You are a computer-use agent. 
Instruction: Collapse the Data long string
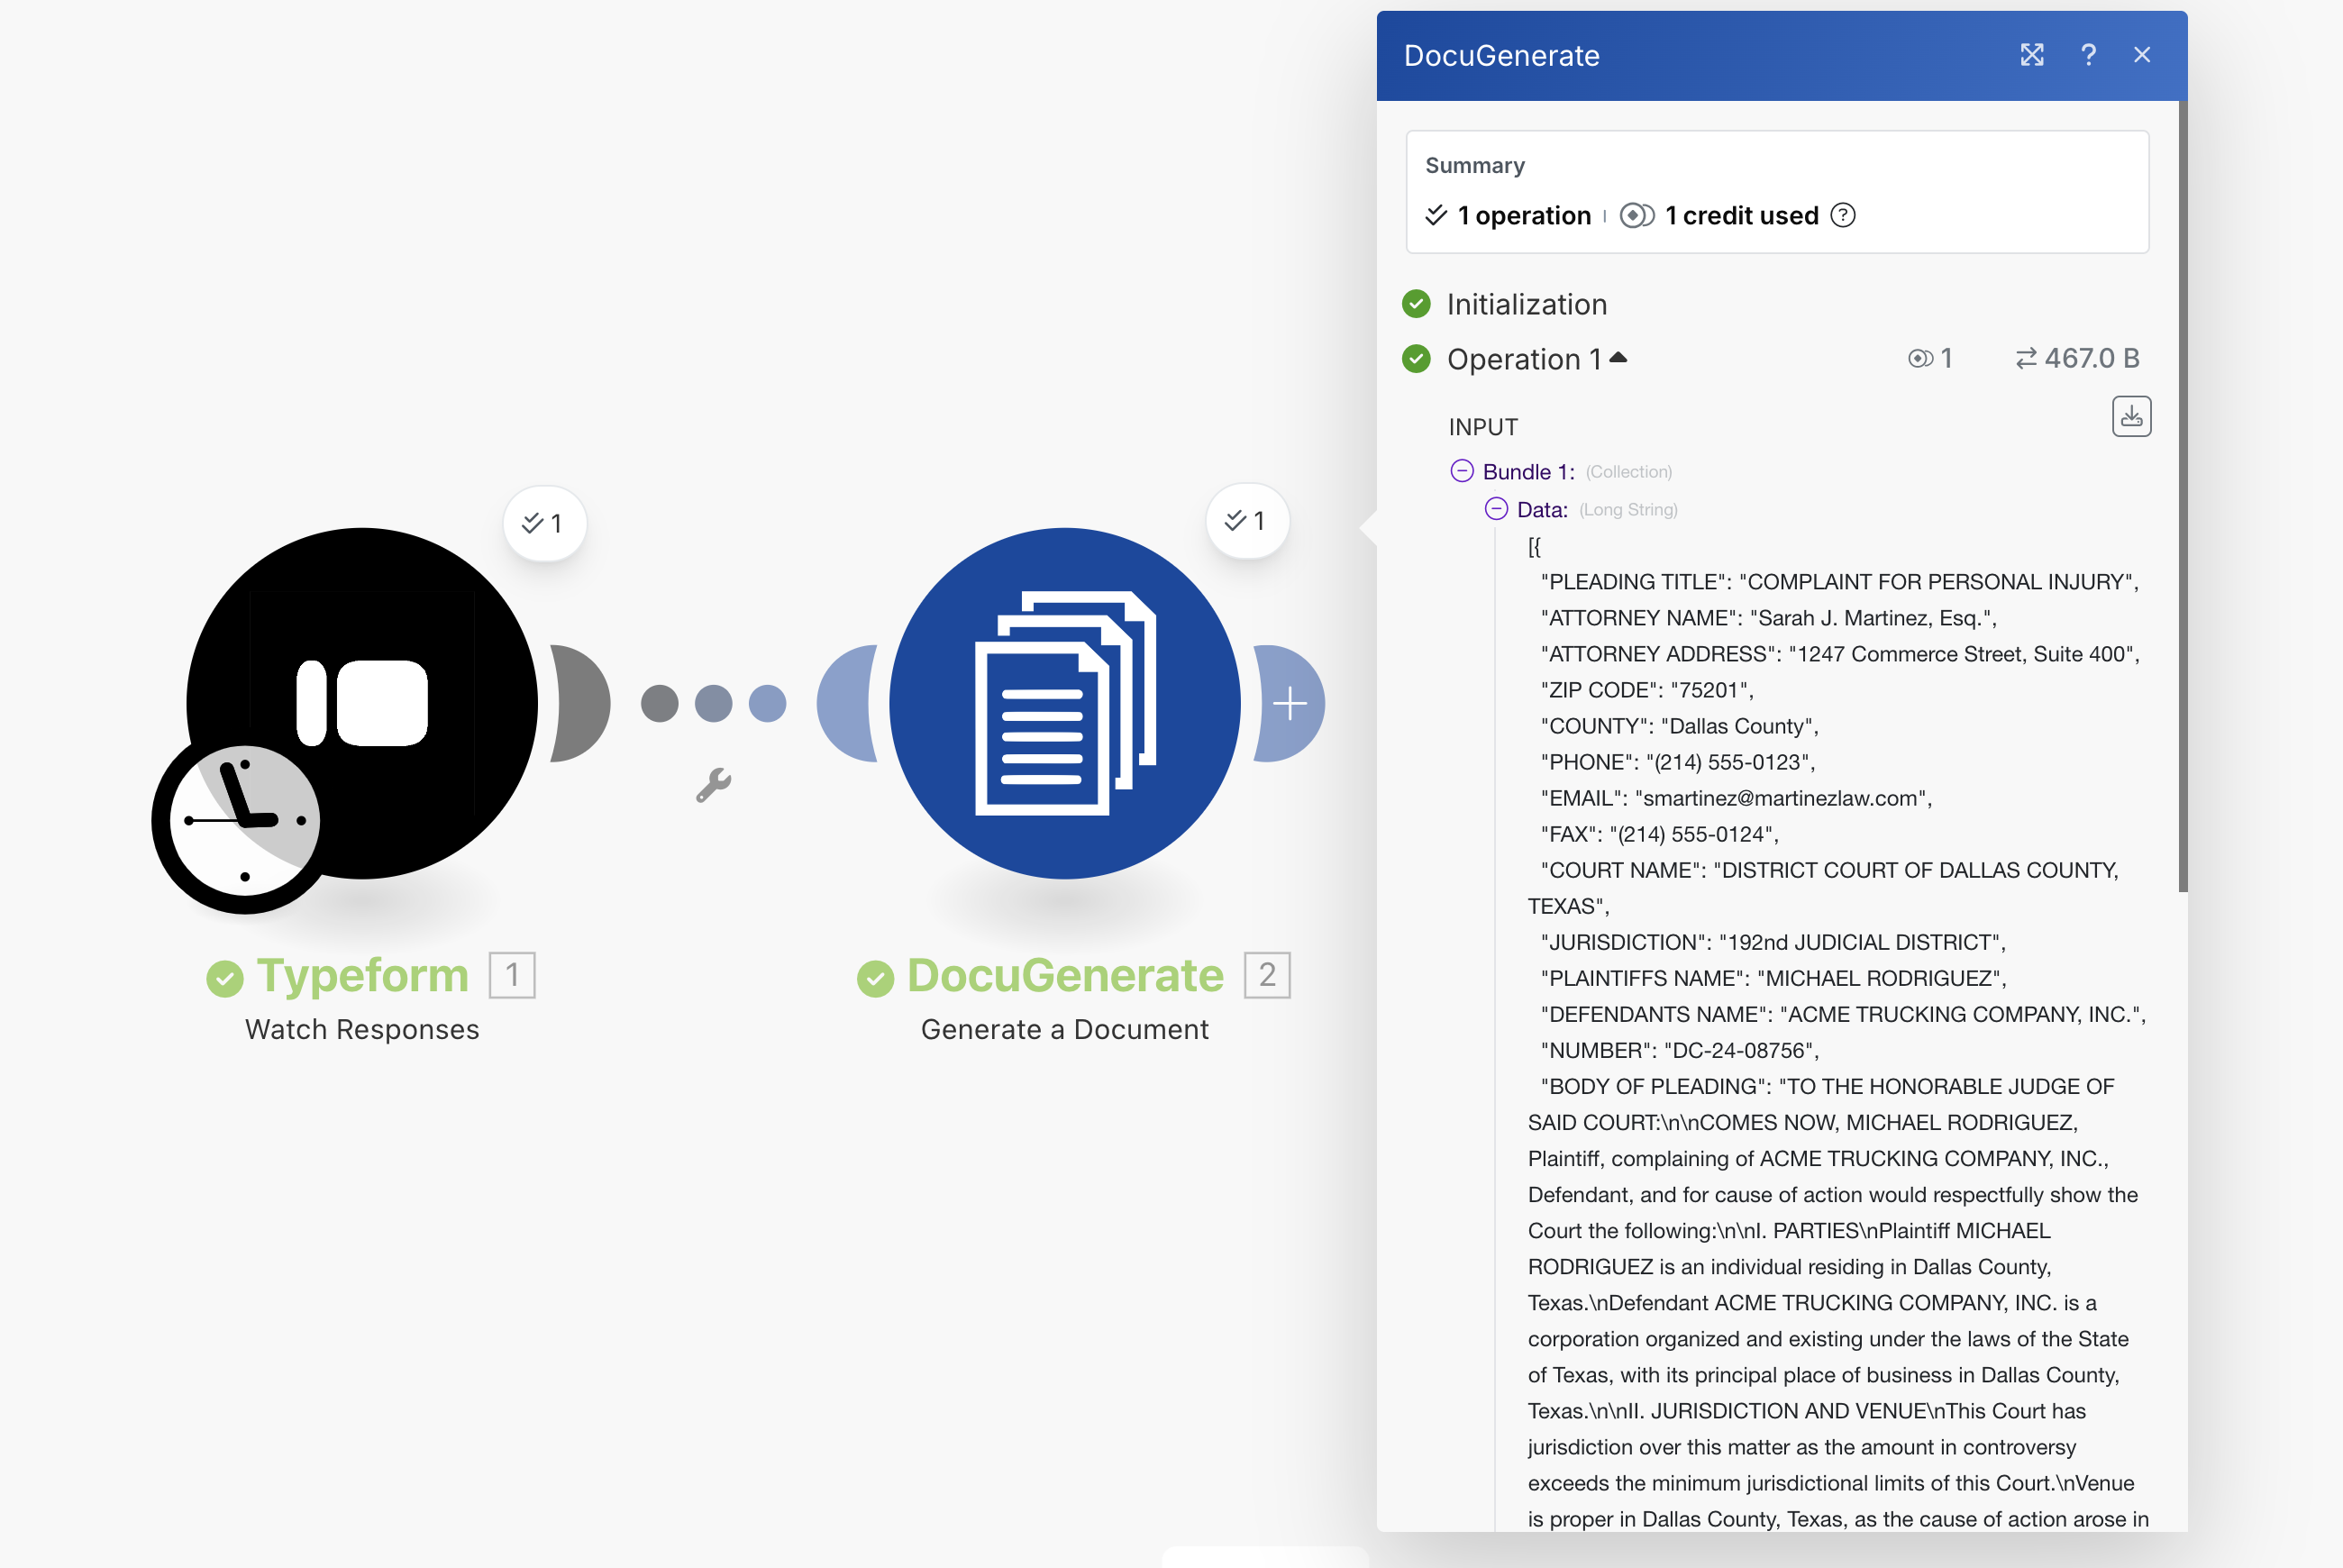pos(1496,509)
